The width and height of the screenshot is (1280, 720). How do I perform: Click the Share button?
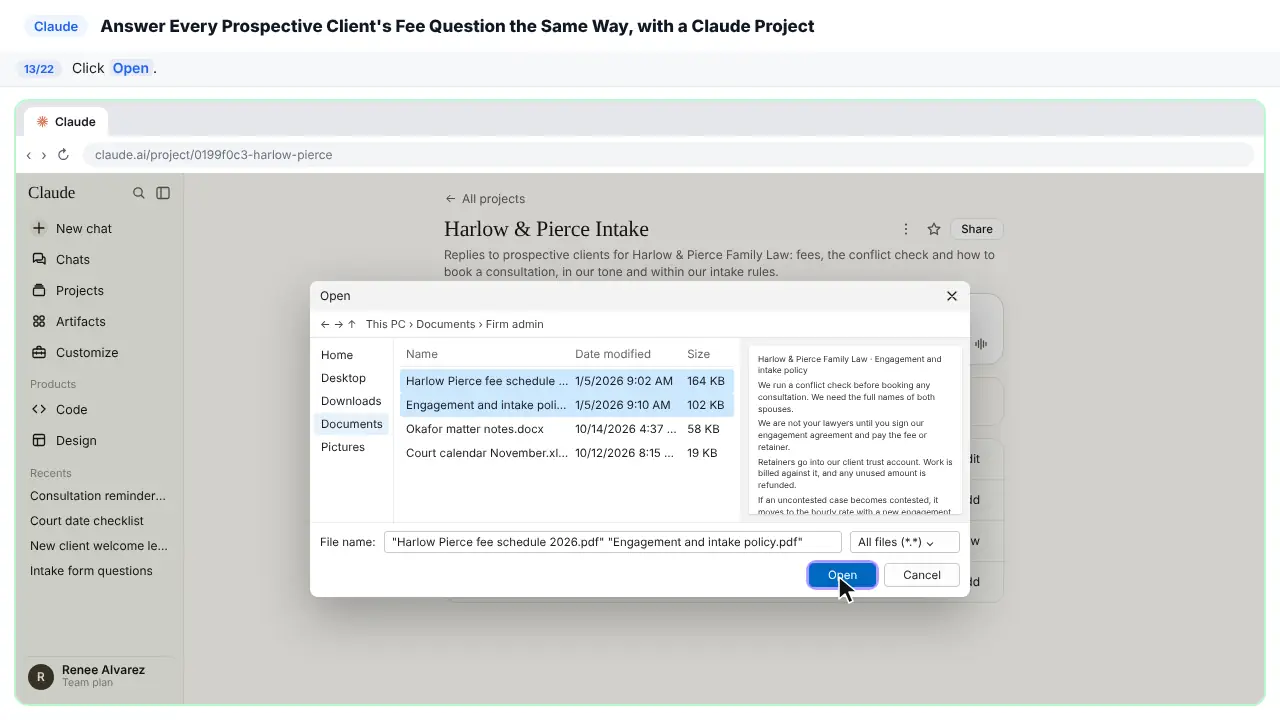[977, 229]
